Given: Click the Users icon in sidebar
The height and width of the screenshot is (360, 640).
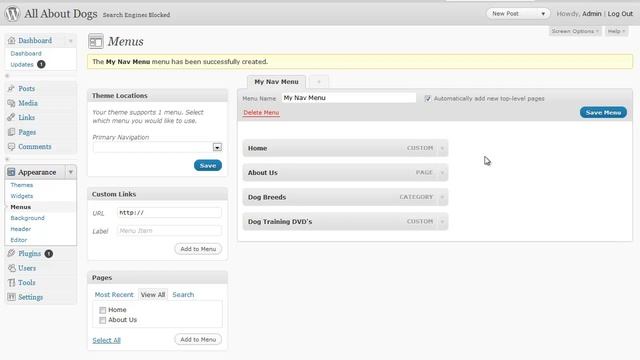Looking at the screenshot, I should (11, 268).
